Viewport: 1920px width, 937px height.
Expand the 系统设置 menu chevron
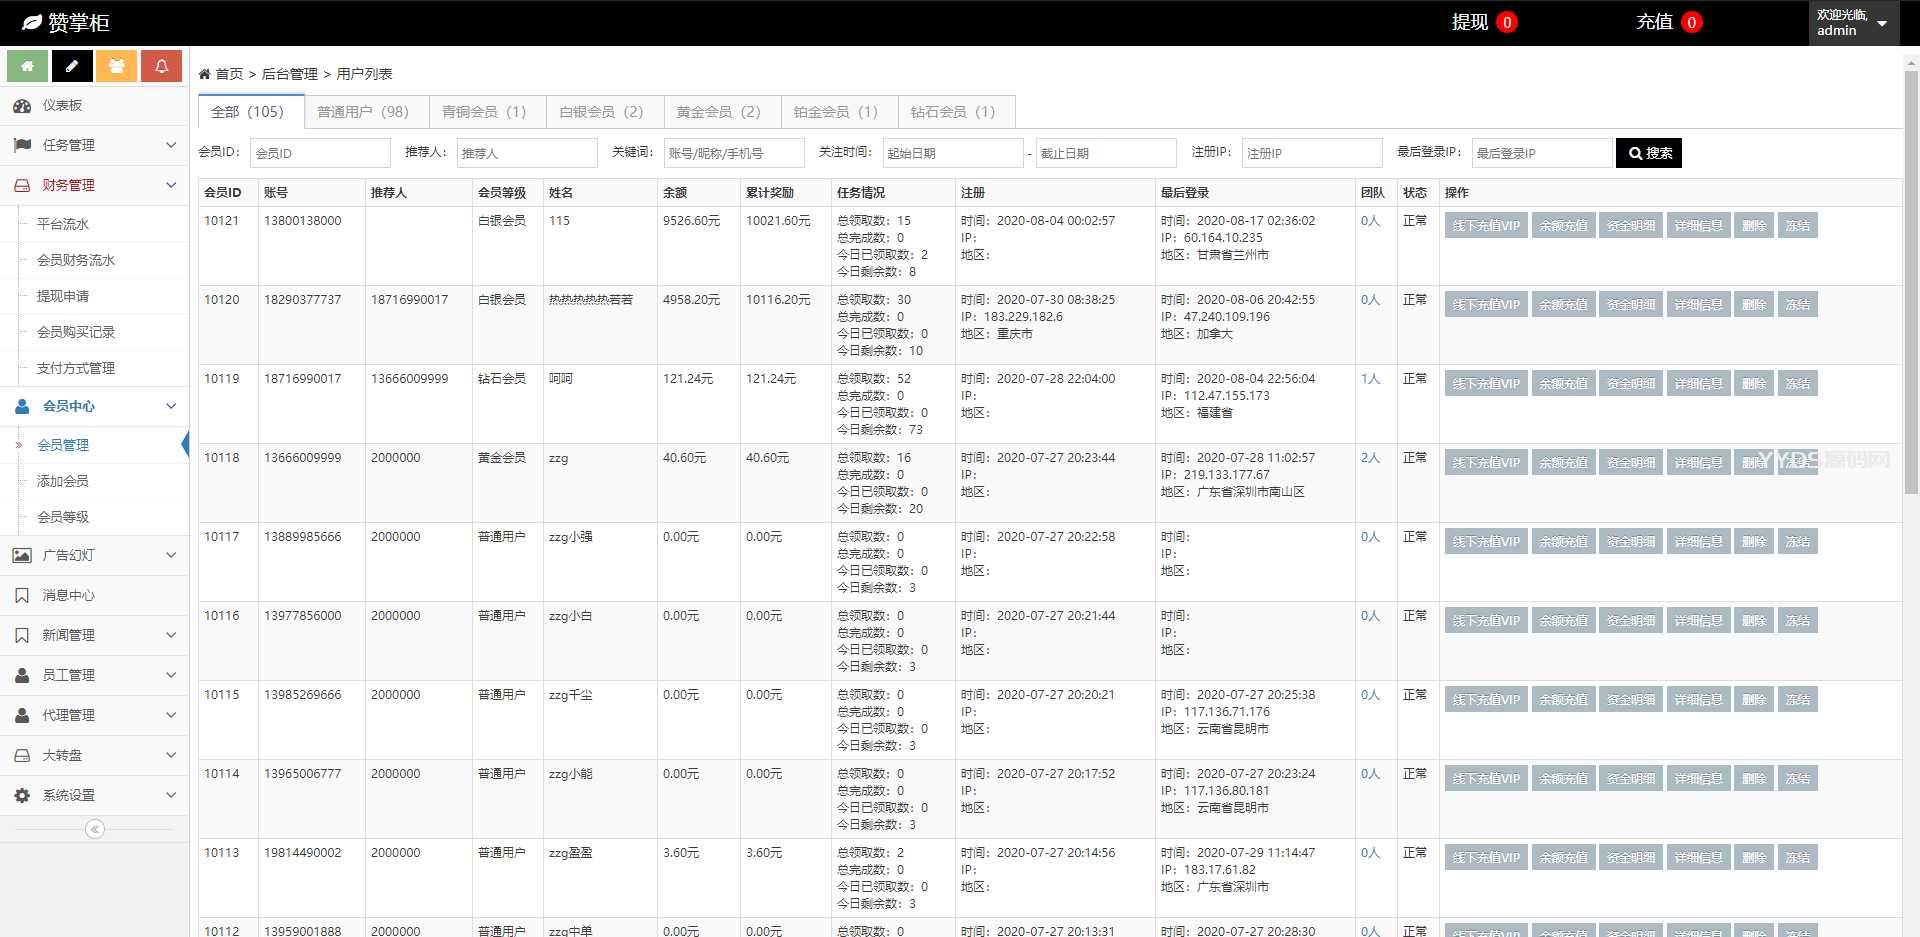pyautogui.click(x=171, y=795)
